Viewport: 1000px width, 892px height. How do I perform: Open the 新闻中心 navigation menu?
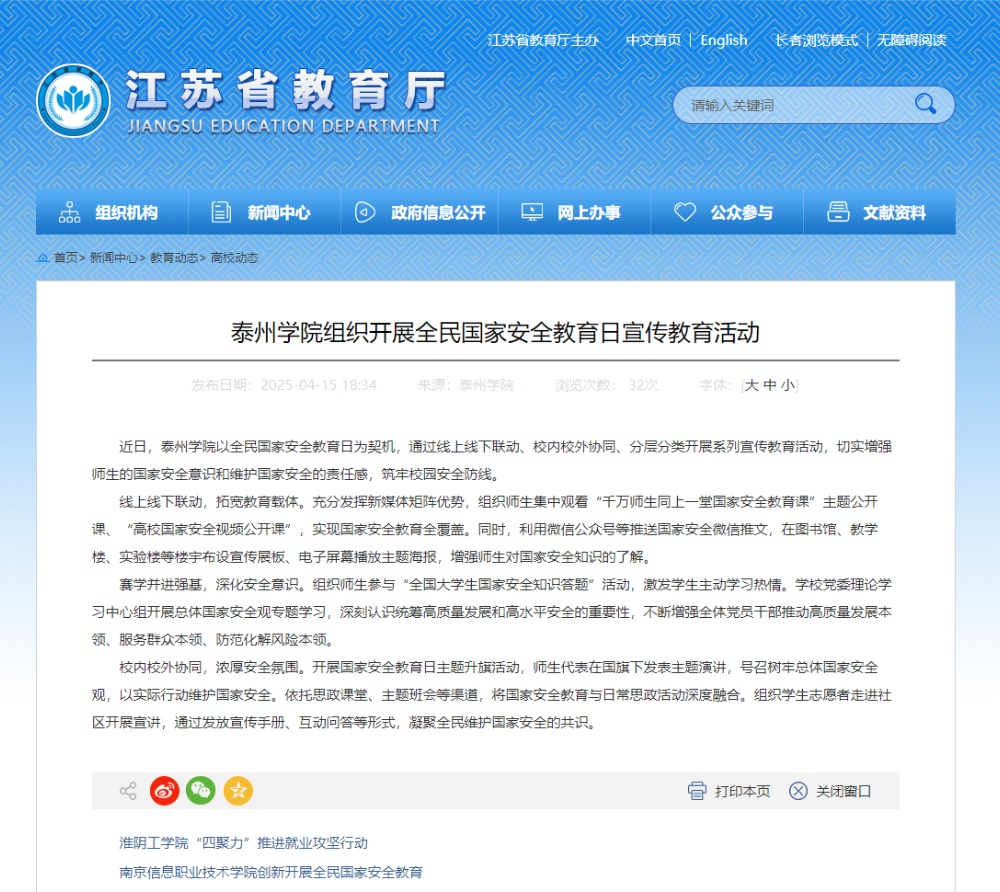coord(264,213)
